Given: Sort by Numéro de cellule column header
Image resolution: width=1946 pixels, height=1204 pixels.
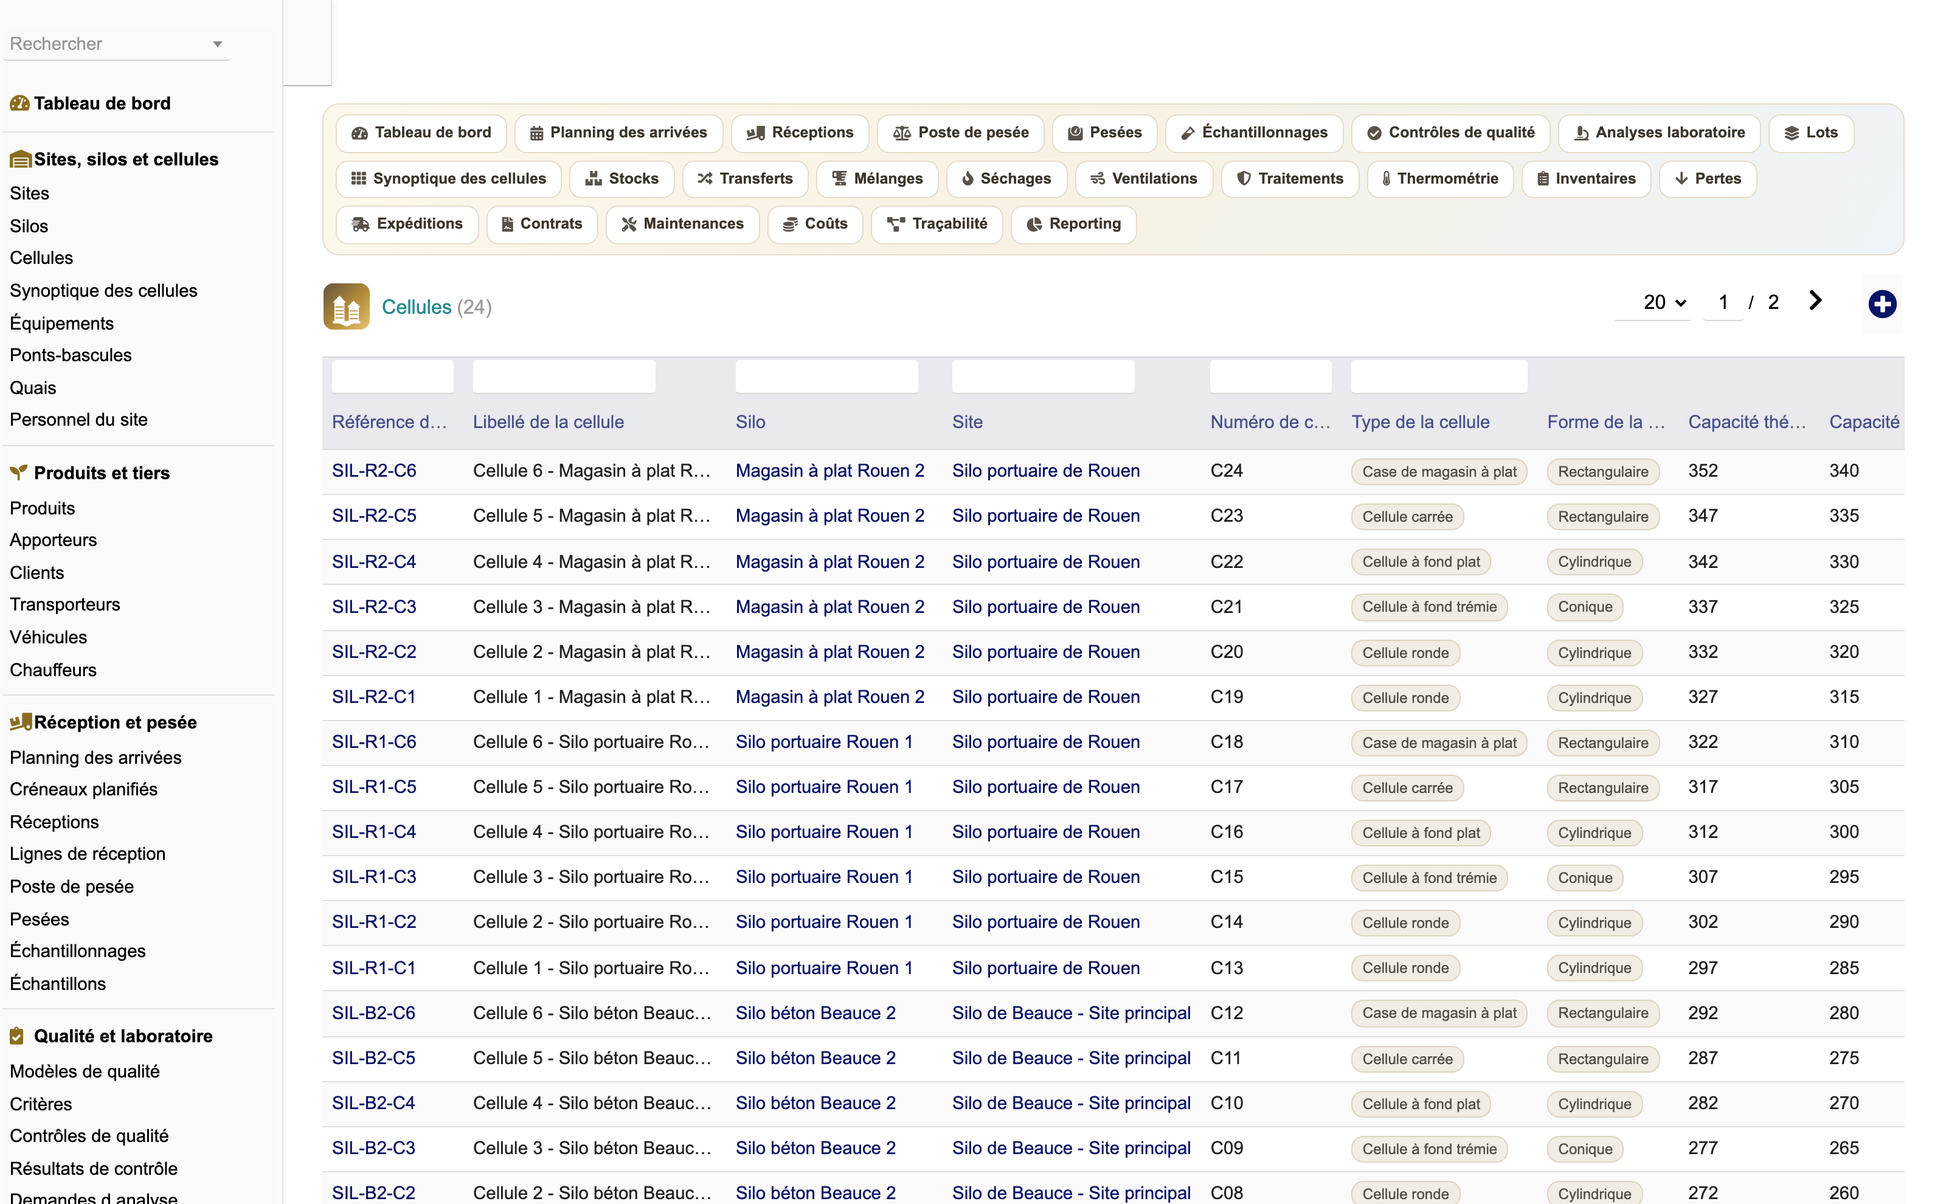Looking at the screenshot, I should (1270, 422).
